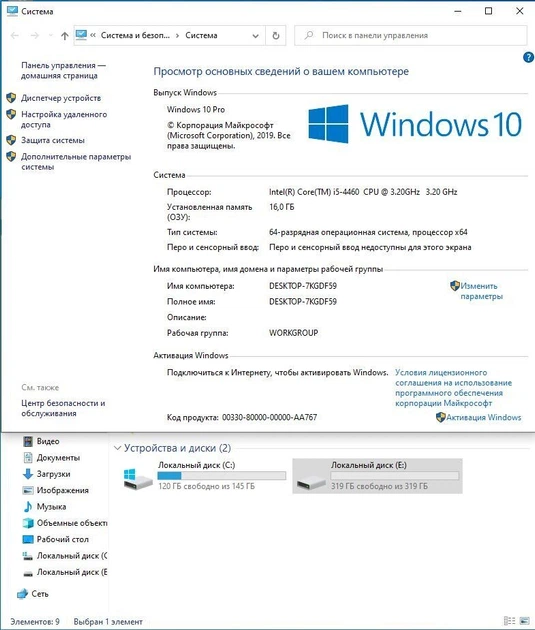535x630 pixels.
Task: Click the shield icon beside Защита системы
Action: [11, 140]
